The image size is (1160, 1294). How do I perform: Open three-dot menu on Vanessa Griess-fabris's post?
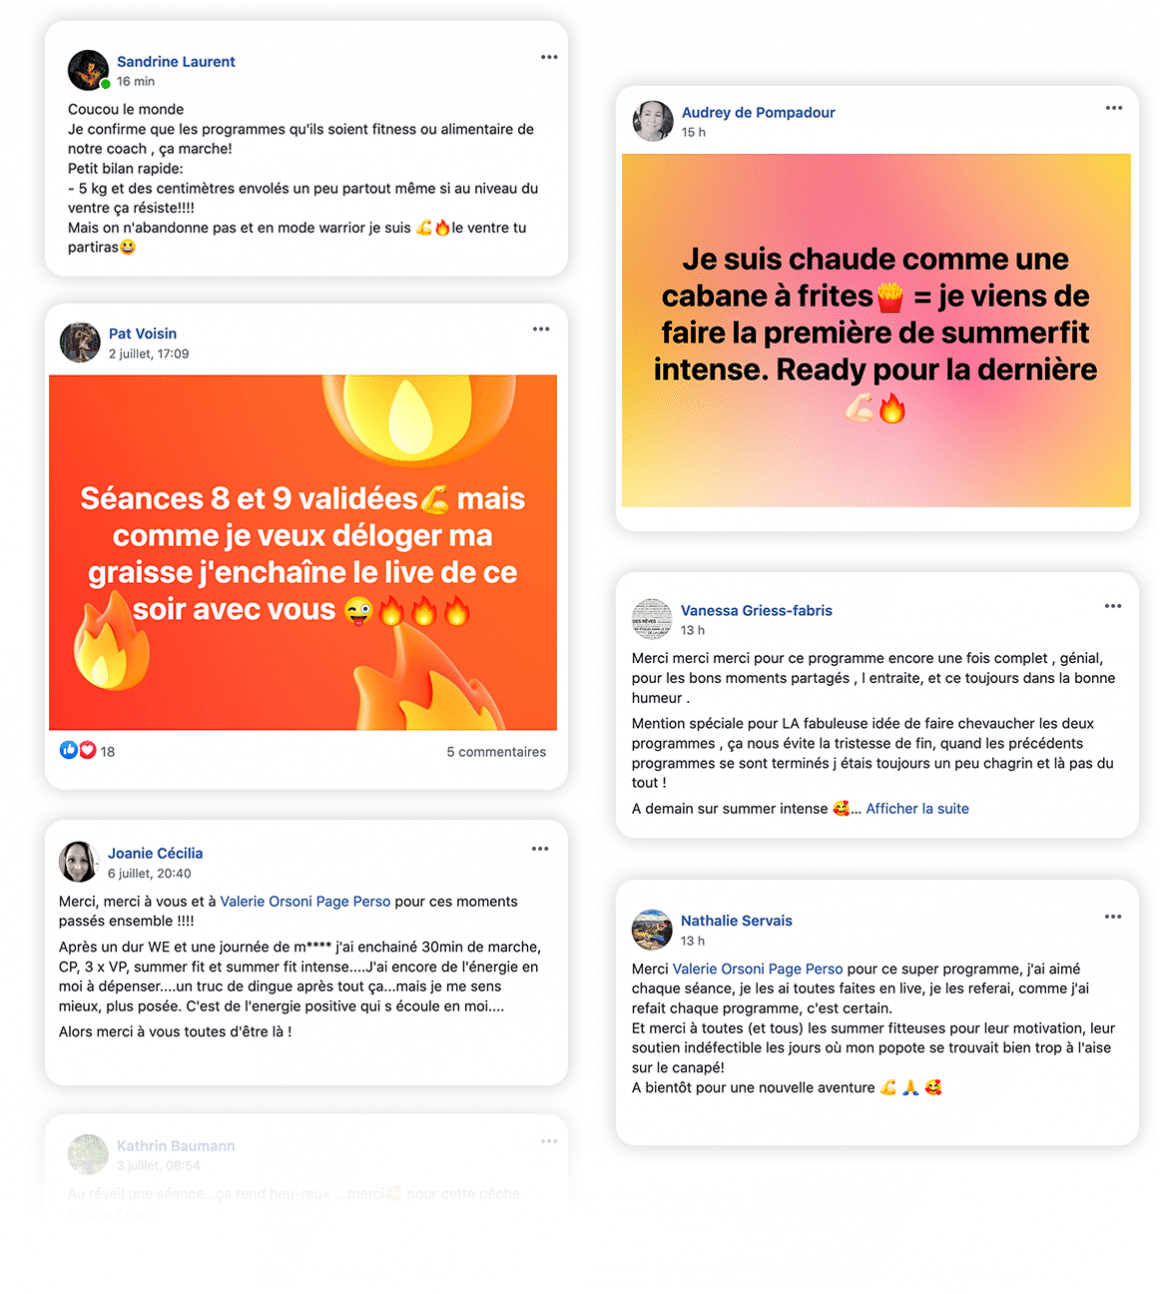coord(1113,606)
